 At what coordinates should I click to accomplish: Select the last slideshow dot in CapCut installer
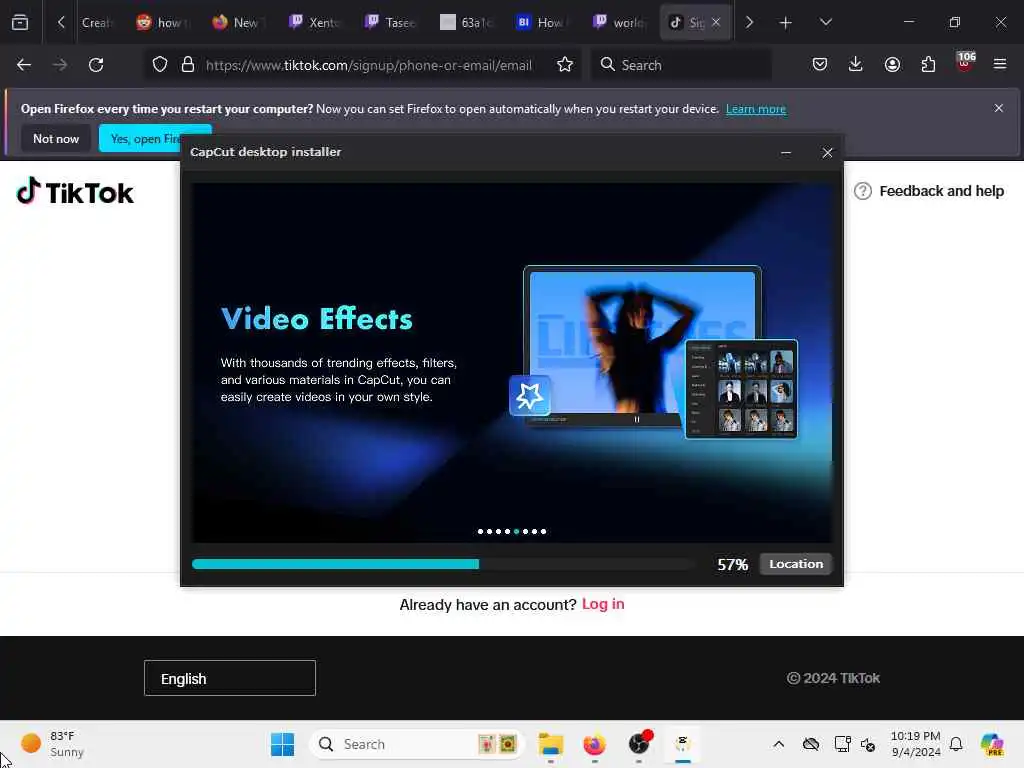coord(543,532)
